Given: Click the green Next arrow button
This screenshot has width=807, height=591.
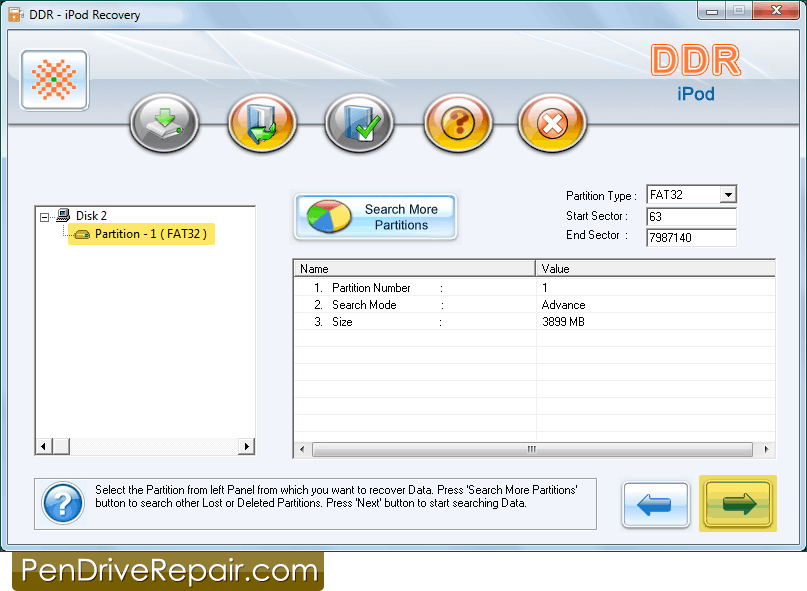Looking at the screenshot, I should 738,503.
